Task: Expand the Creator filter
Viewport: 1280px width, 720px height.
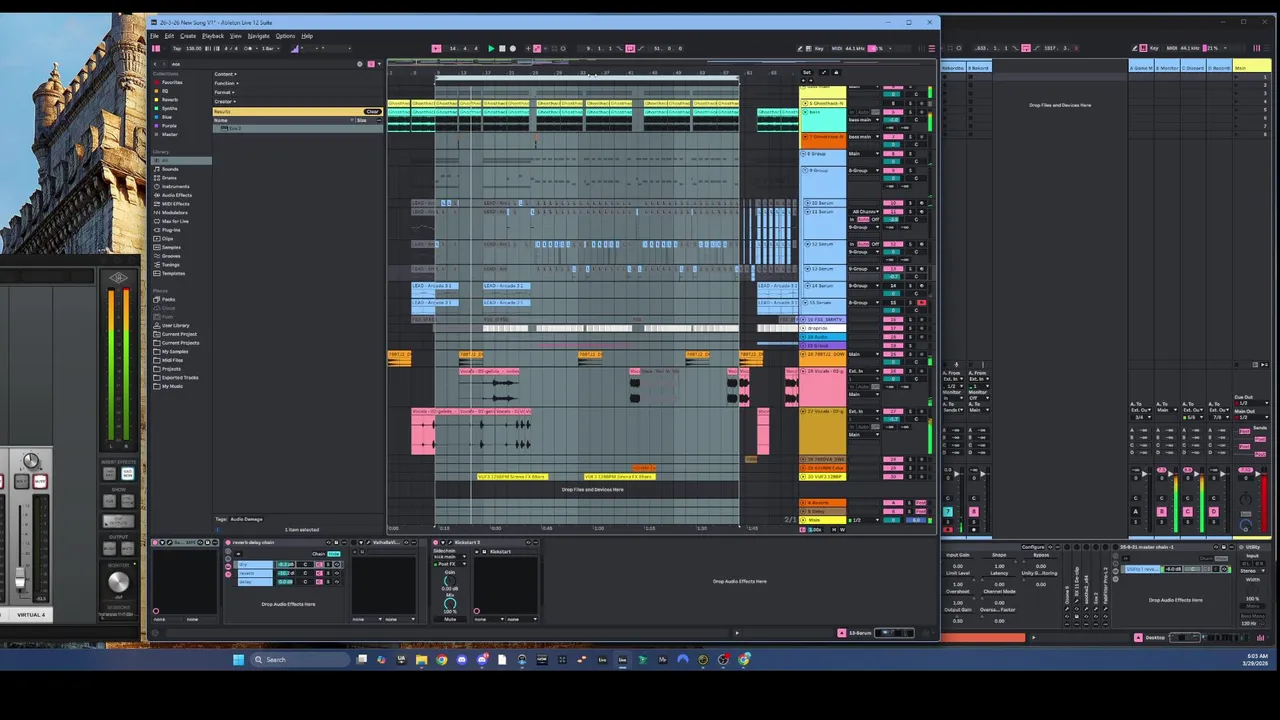Action: click(224, 101)
